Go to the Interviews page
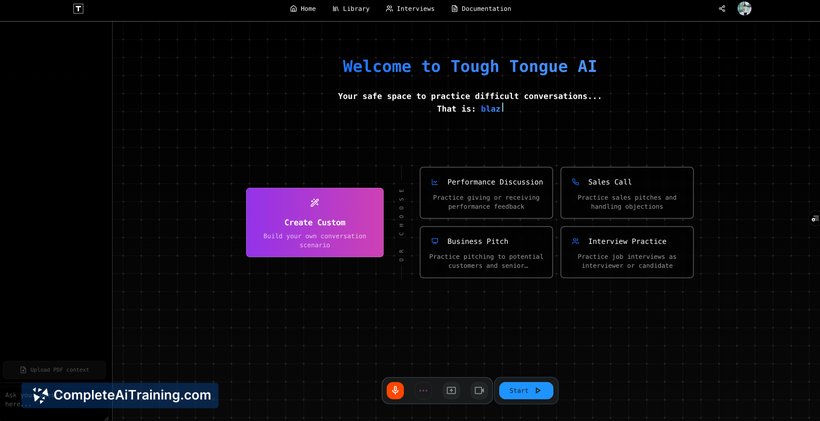This screenshot has width=820, height=421. coord(410,8)
